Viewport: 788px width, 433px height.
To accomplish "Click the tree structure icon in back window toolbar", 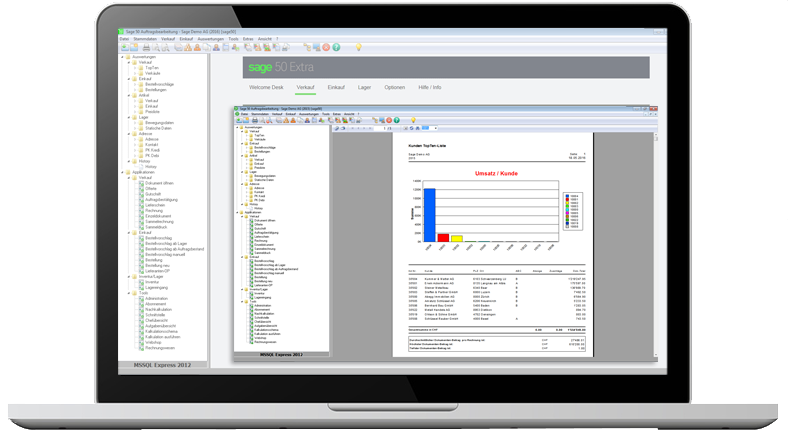I will [307, 47].
